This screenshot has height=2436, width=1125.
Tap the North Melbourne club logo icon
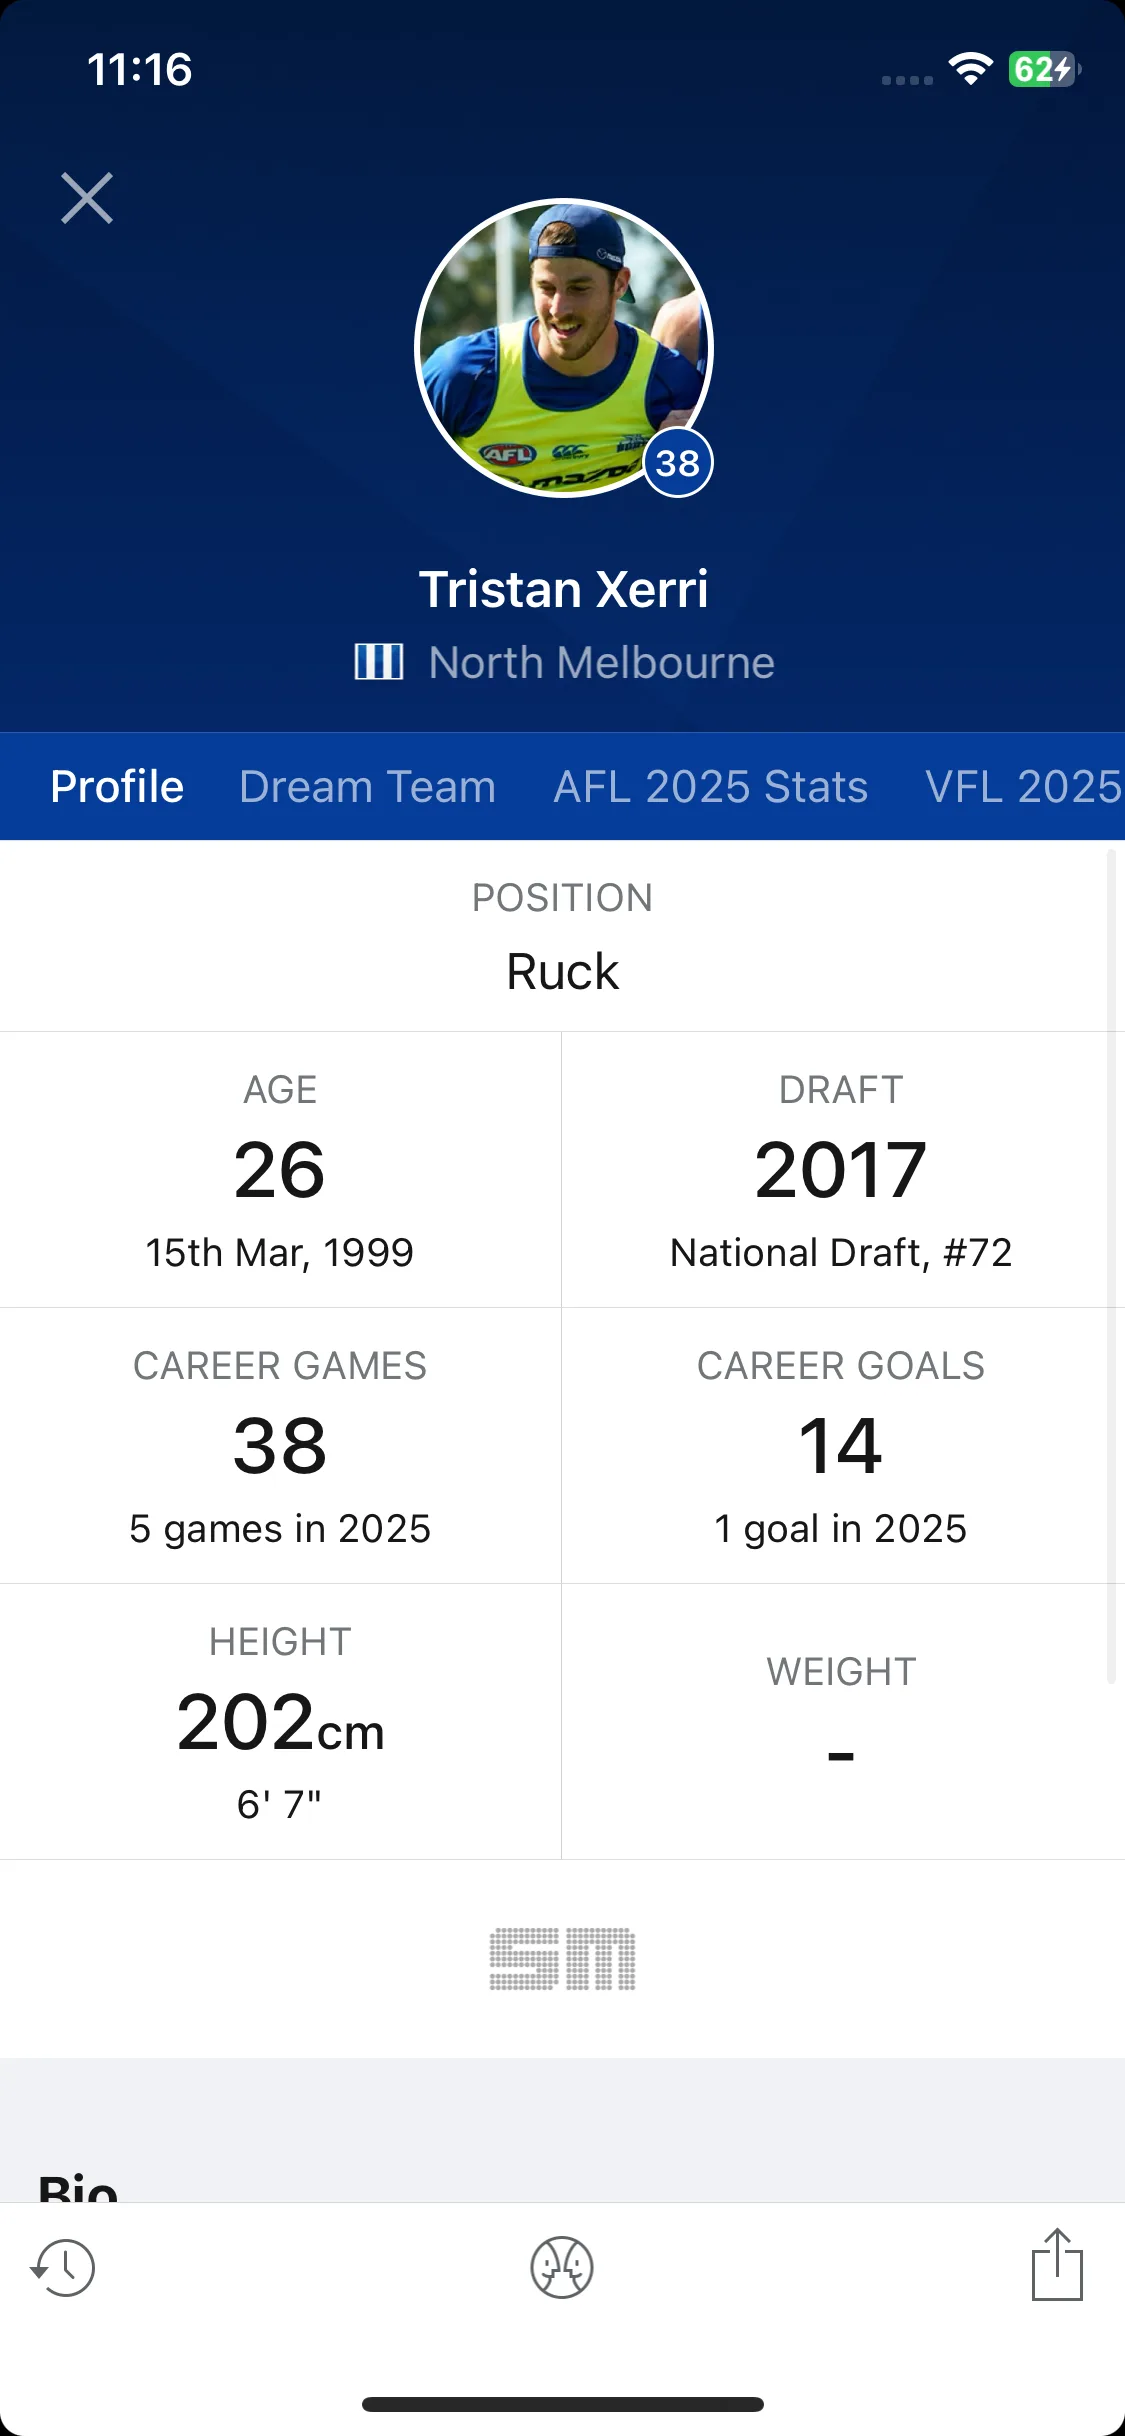coord(379,662)
